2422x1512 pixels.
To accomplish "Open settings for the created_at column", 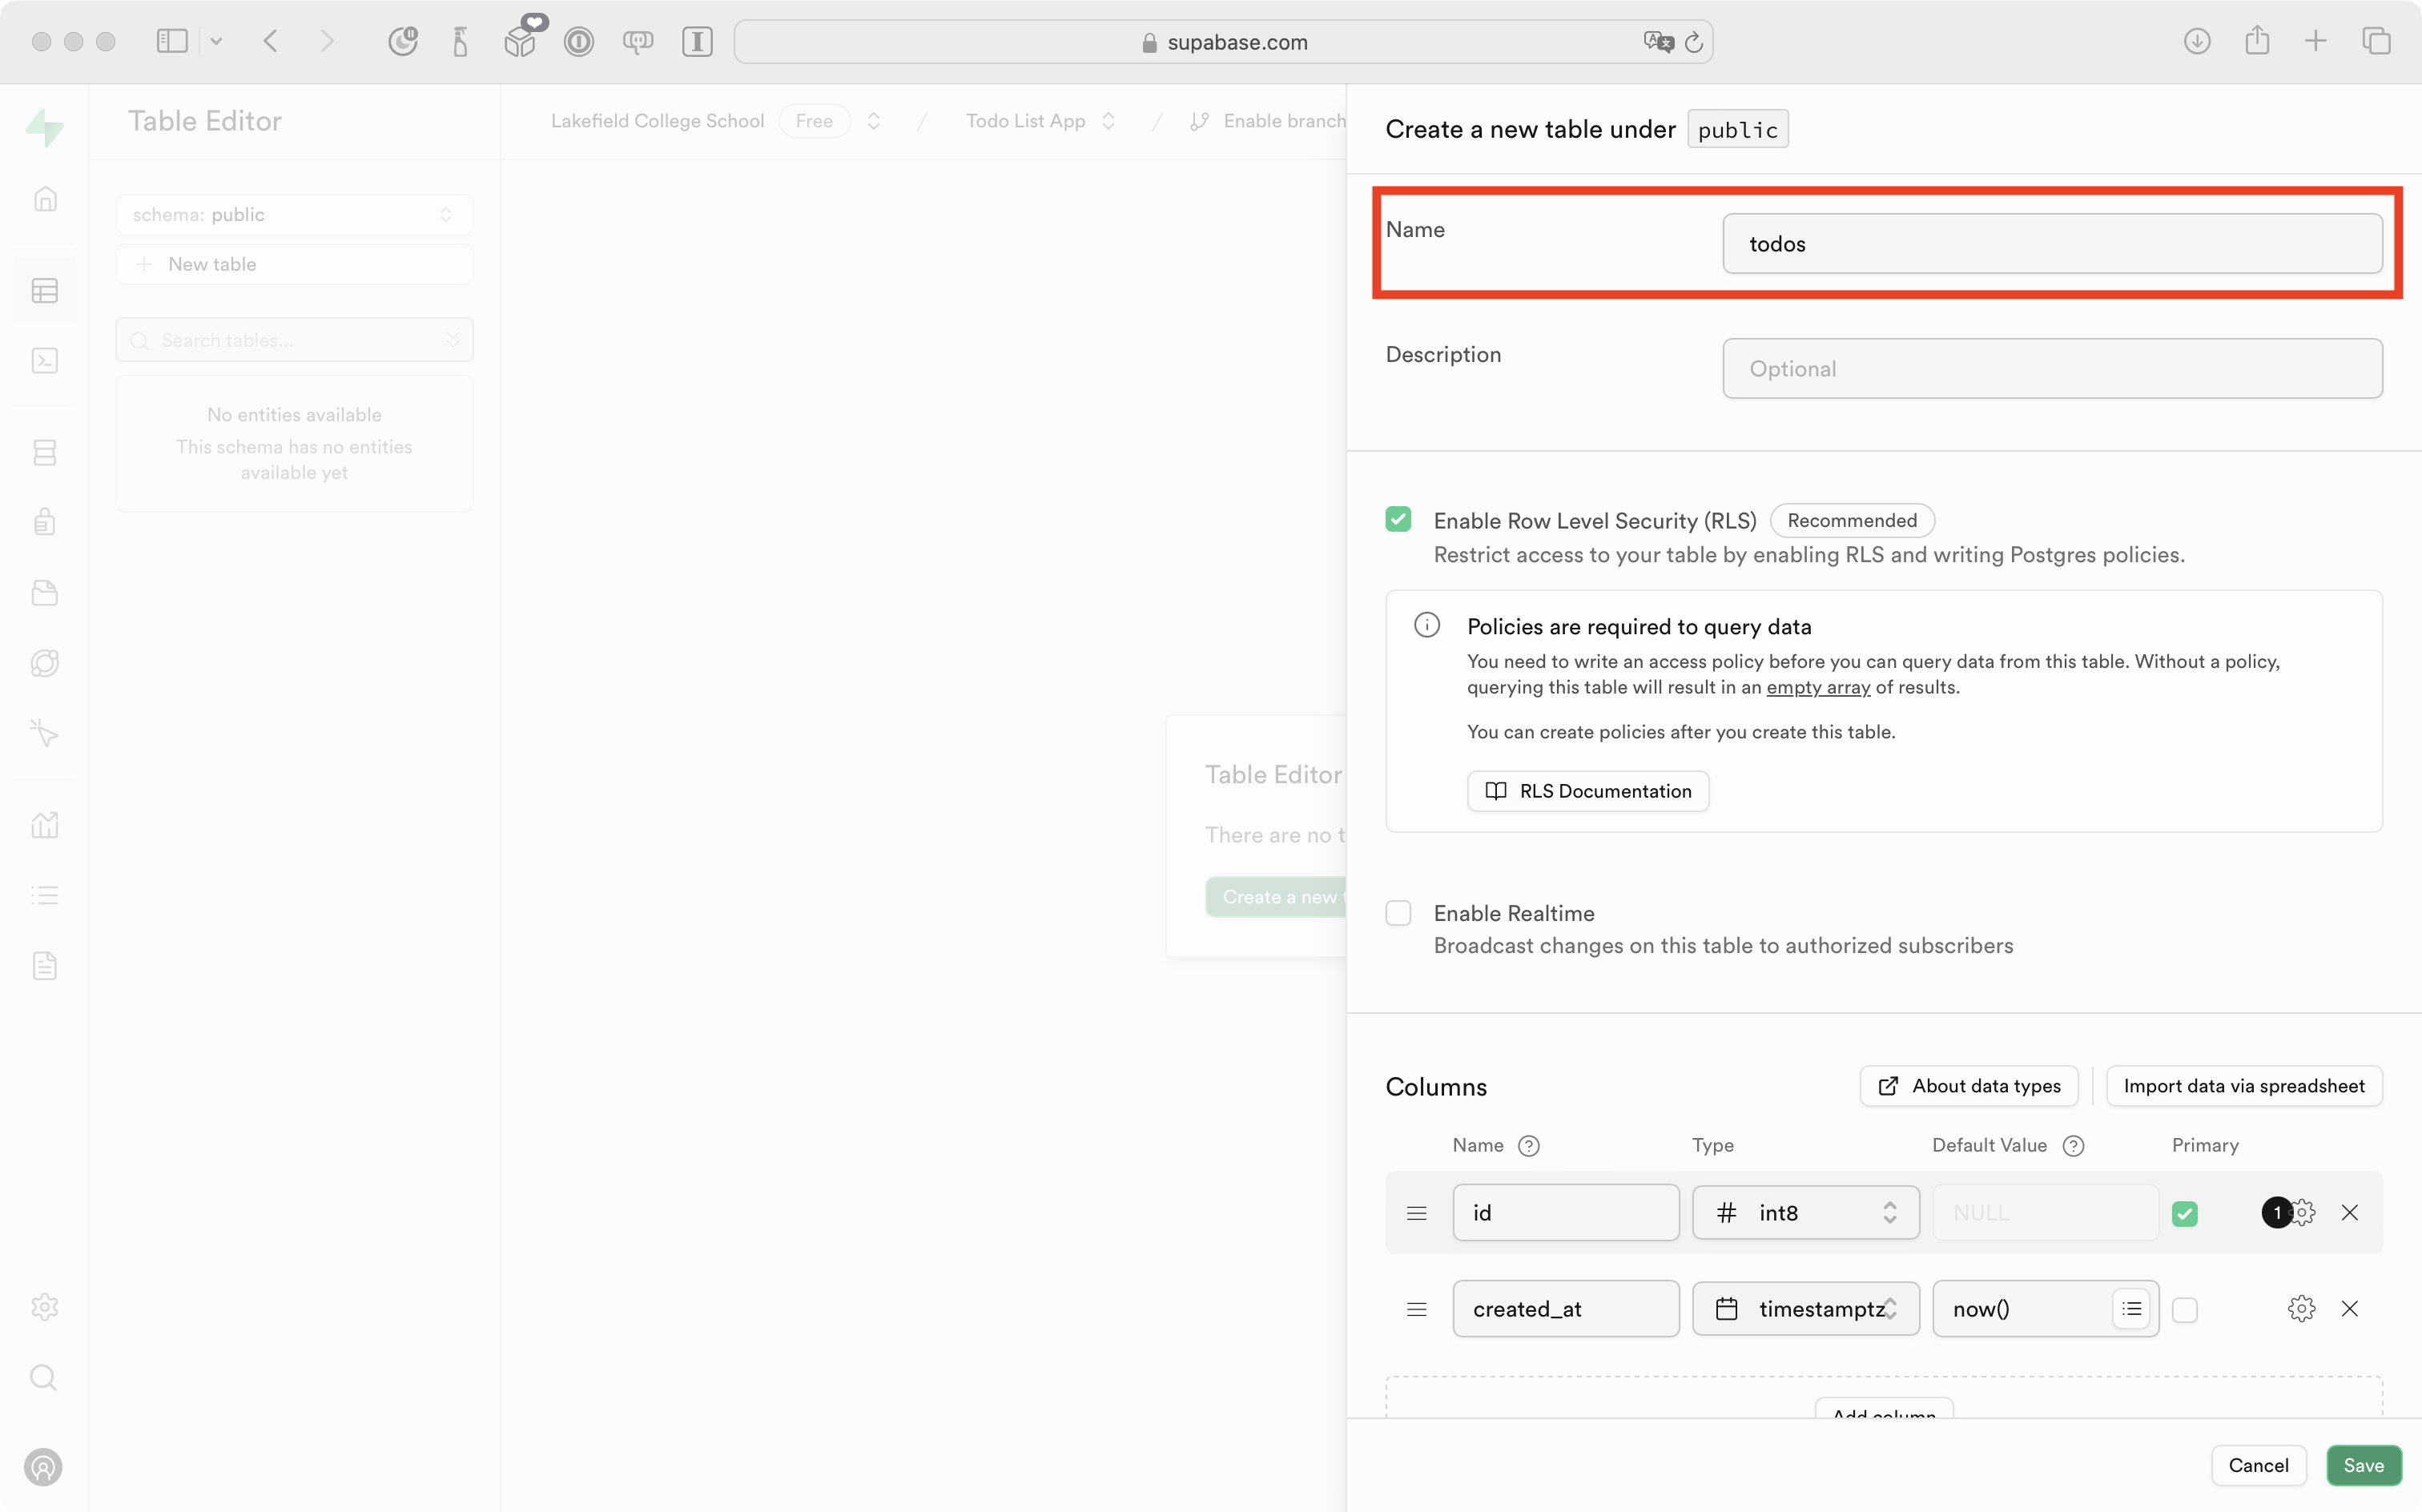I will [x=2301, y=1308].
